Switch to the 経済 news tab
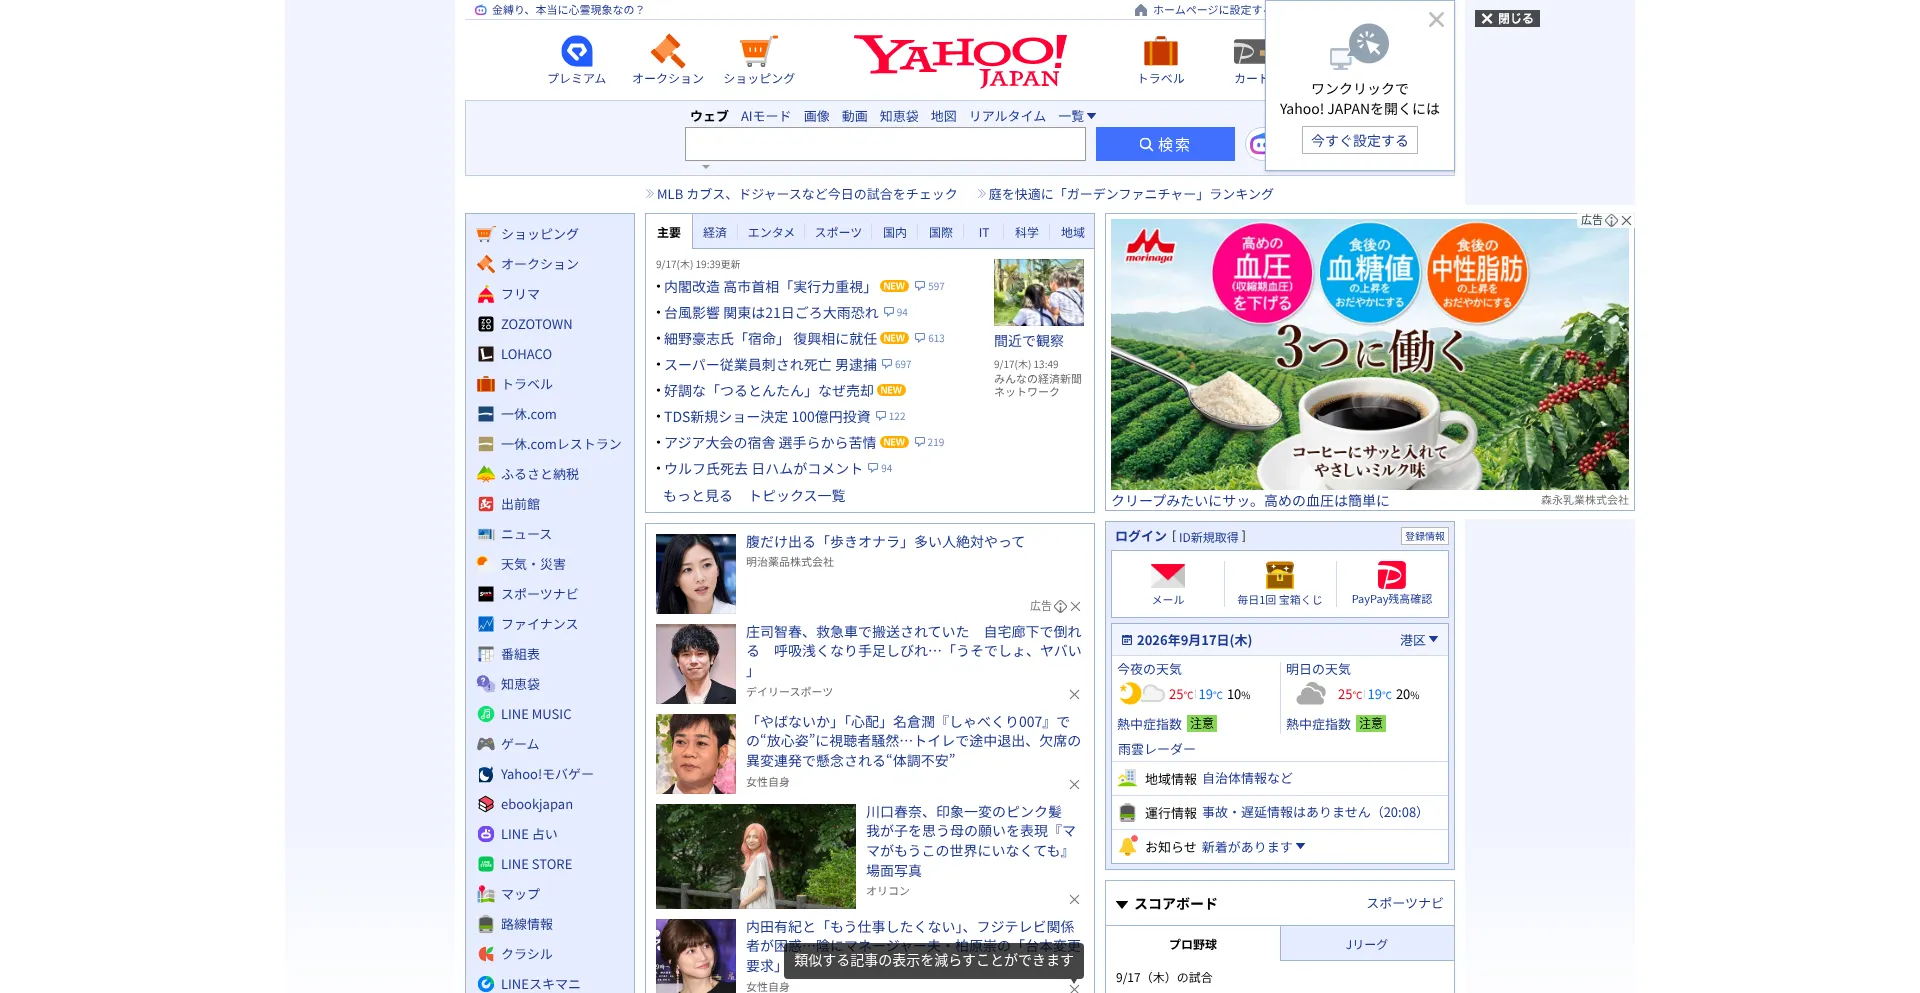This screenshot has width=1920, height=993. point(715,233)
